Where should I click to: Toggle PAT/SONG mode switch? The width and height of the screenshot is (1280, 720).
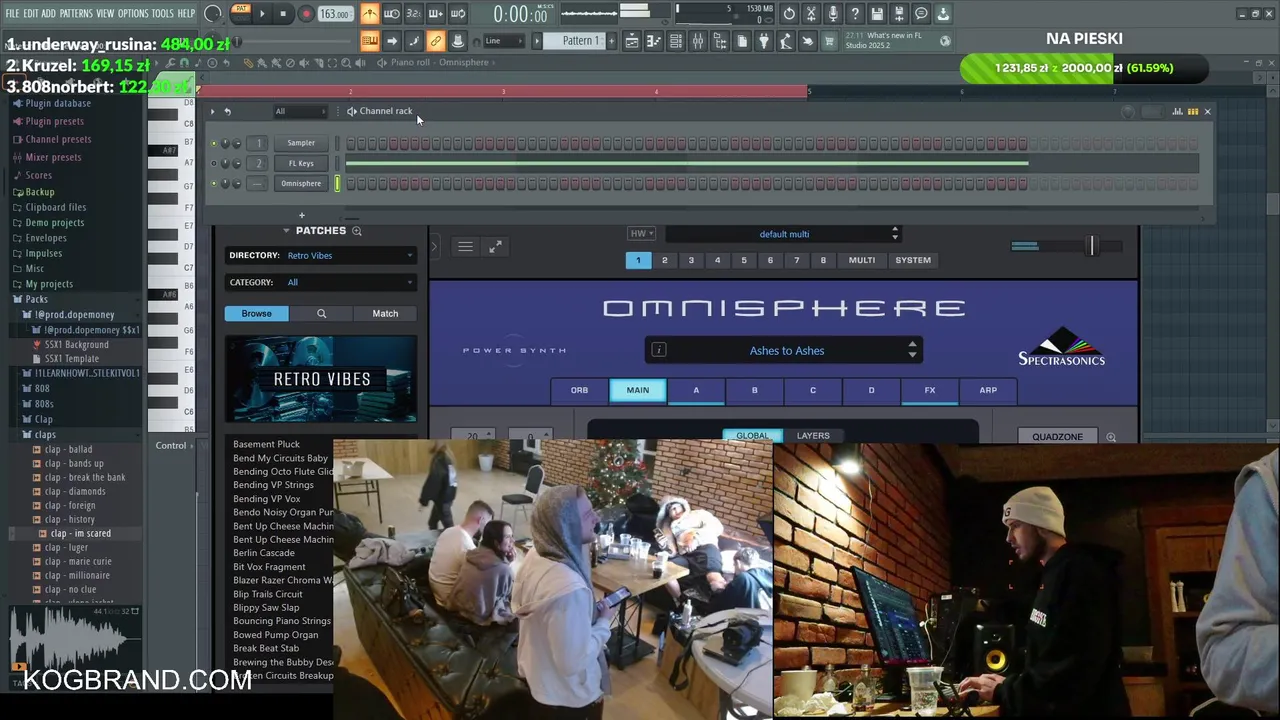tap(240, 13)
